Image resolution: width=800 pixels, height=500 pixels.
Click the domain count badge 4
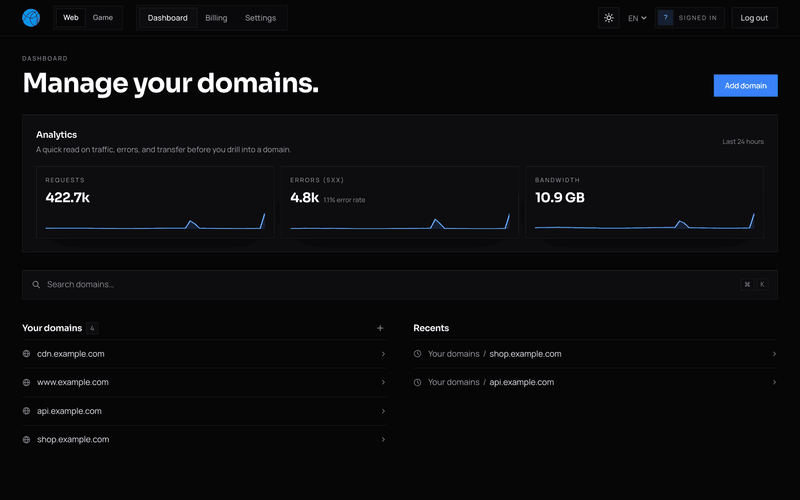[x=92, y=328]
